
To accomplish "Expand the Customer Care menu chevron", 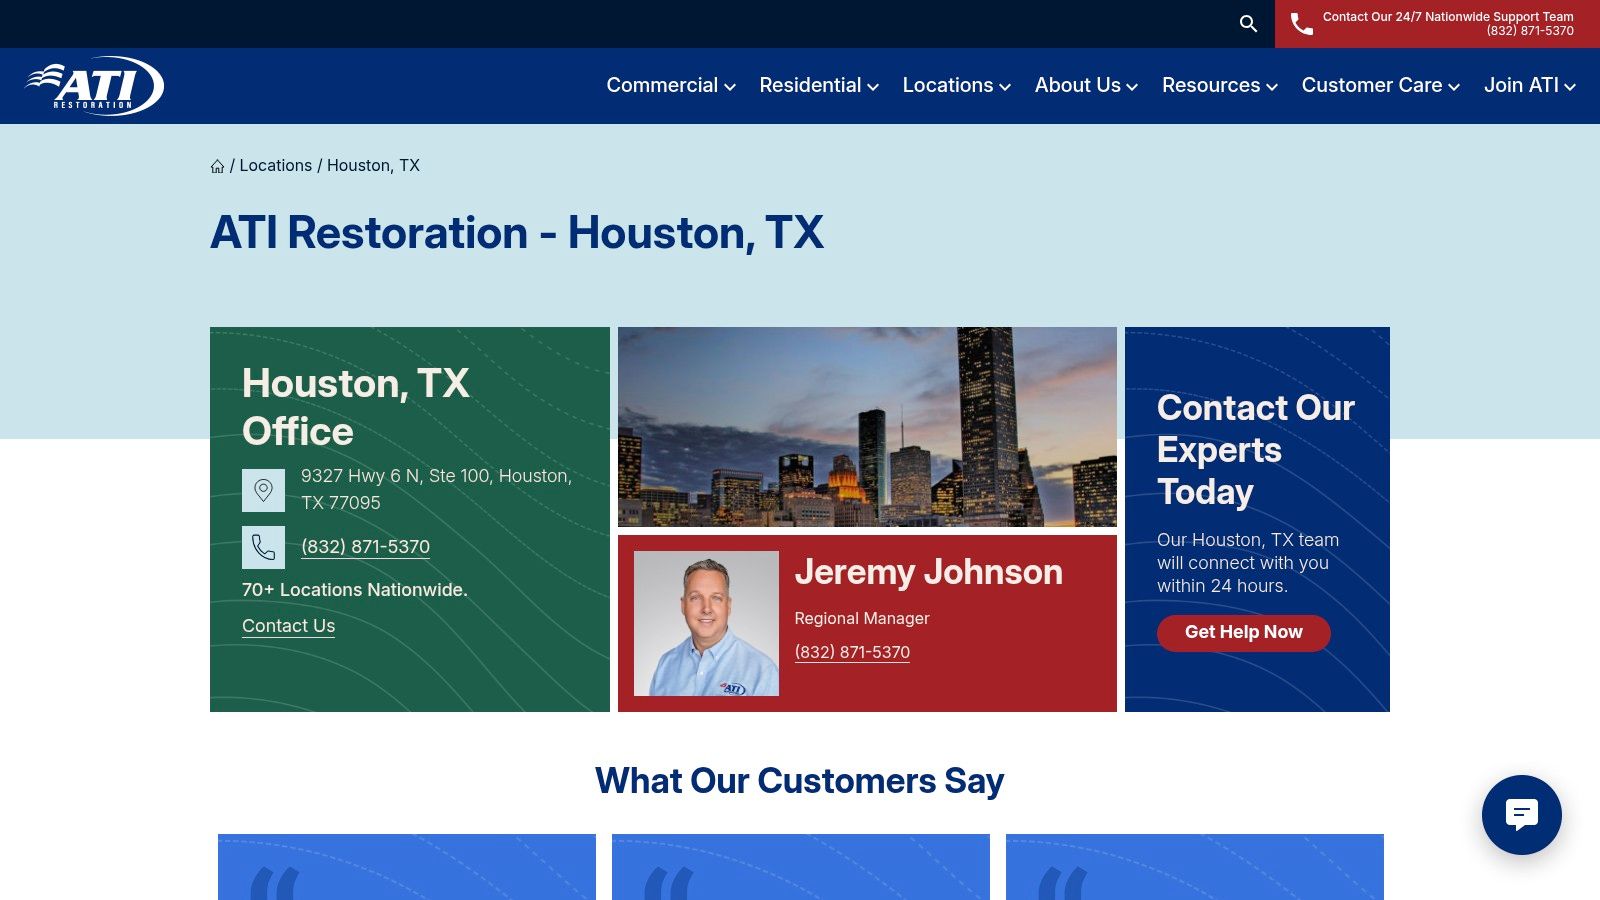I will click(1454, 87).
